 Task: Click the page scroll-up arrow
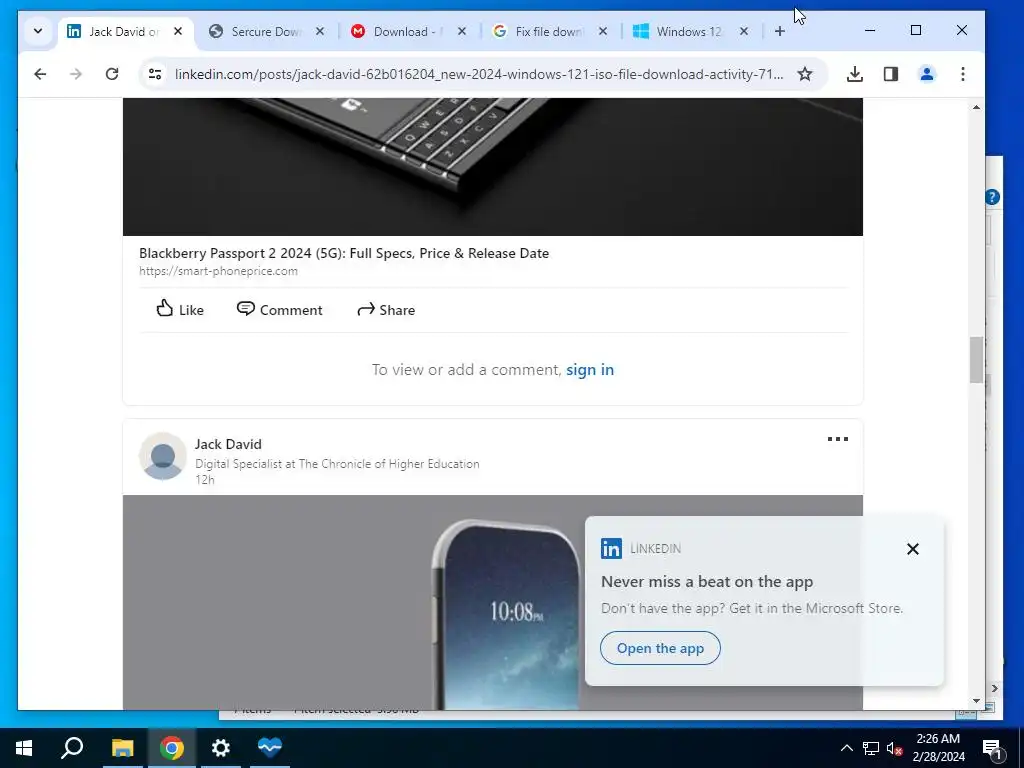(x=976, y=107)
